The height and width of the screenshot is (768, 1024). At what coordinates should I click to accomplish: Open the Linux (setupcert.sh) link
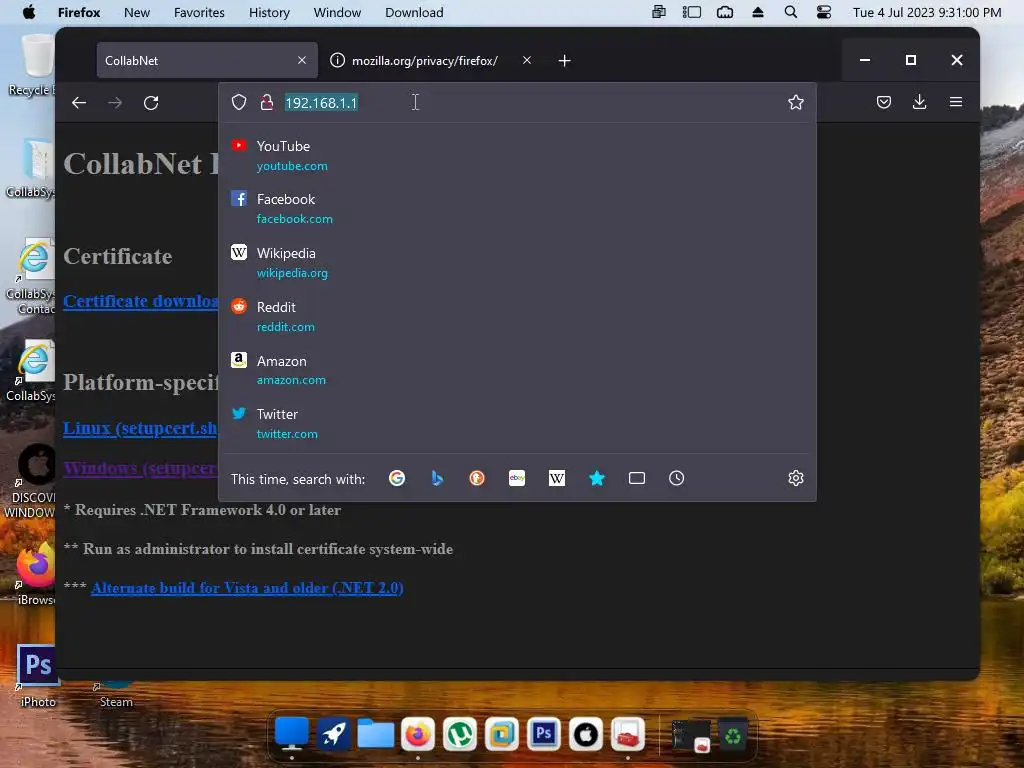140,428
